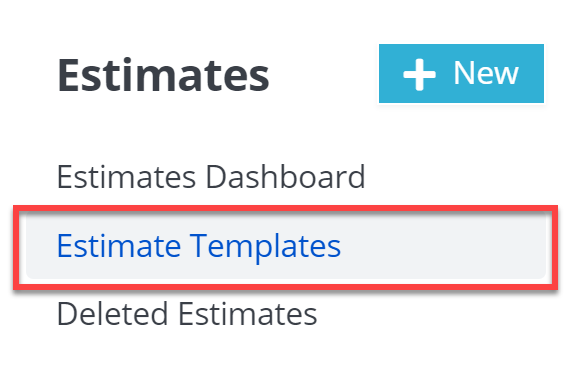Image resolution: width=571 pixels, height=390 pixels.
Task: Click the blue Estimate Templates link text
Action: 199,246
